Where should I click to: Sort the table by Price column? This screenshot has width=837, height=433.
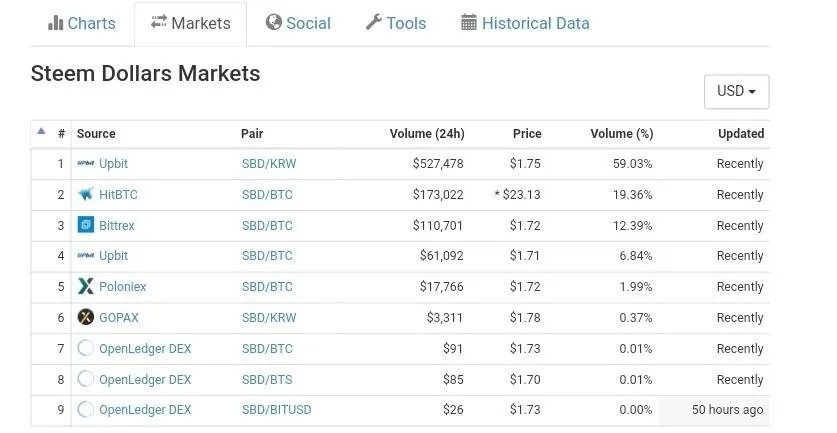pyautogui.click(x=527, y=133)
